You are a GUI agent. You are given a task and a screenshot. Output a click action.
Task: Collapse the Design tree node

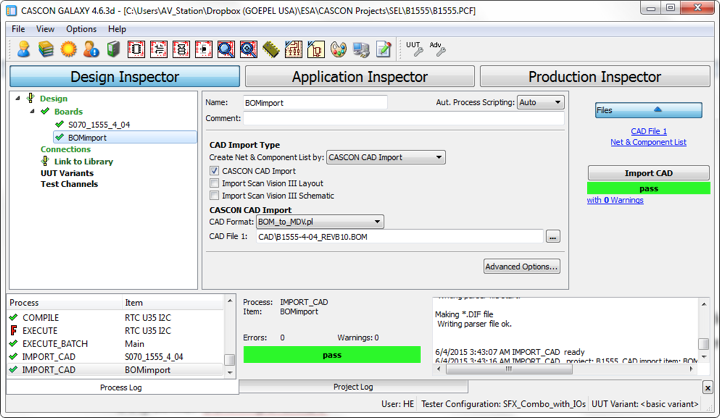click(x=18, y=98)
